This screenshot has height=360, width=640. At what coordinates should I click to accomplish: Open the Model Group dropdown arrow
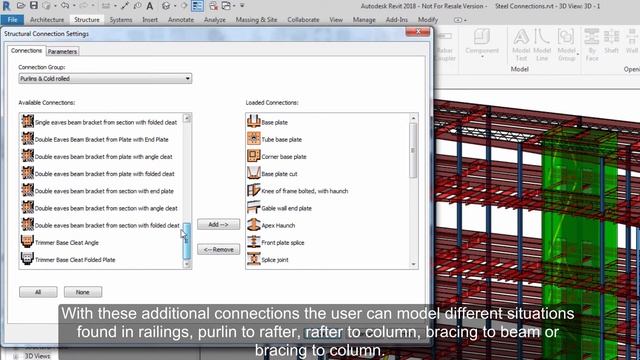click(578, 54)
